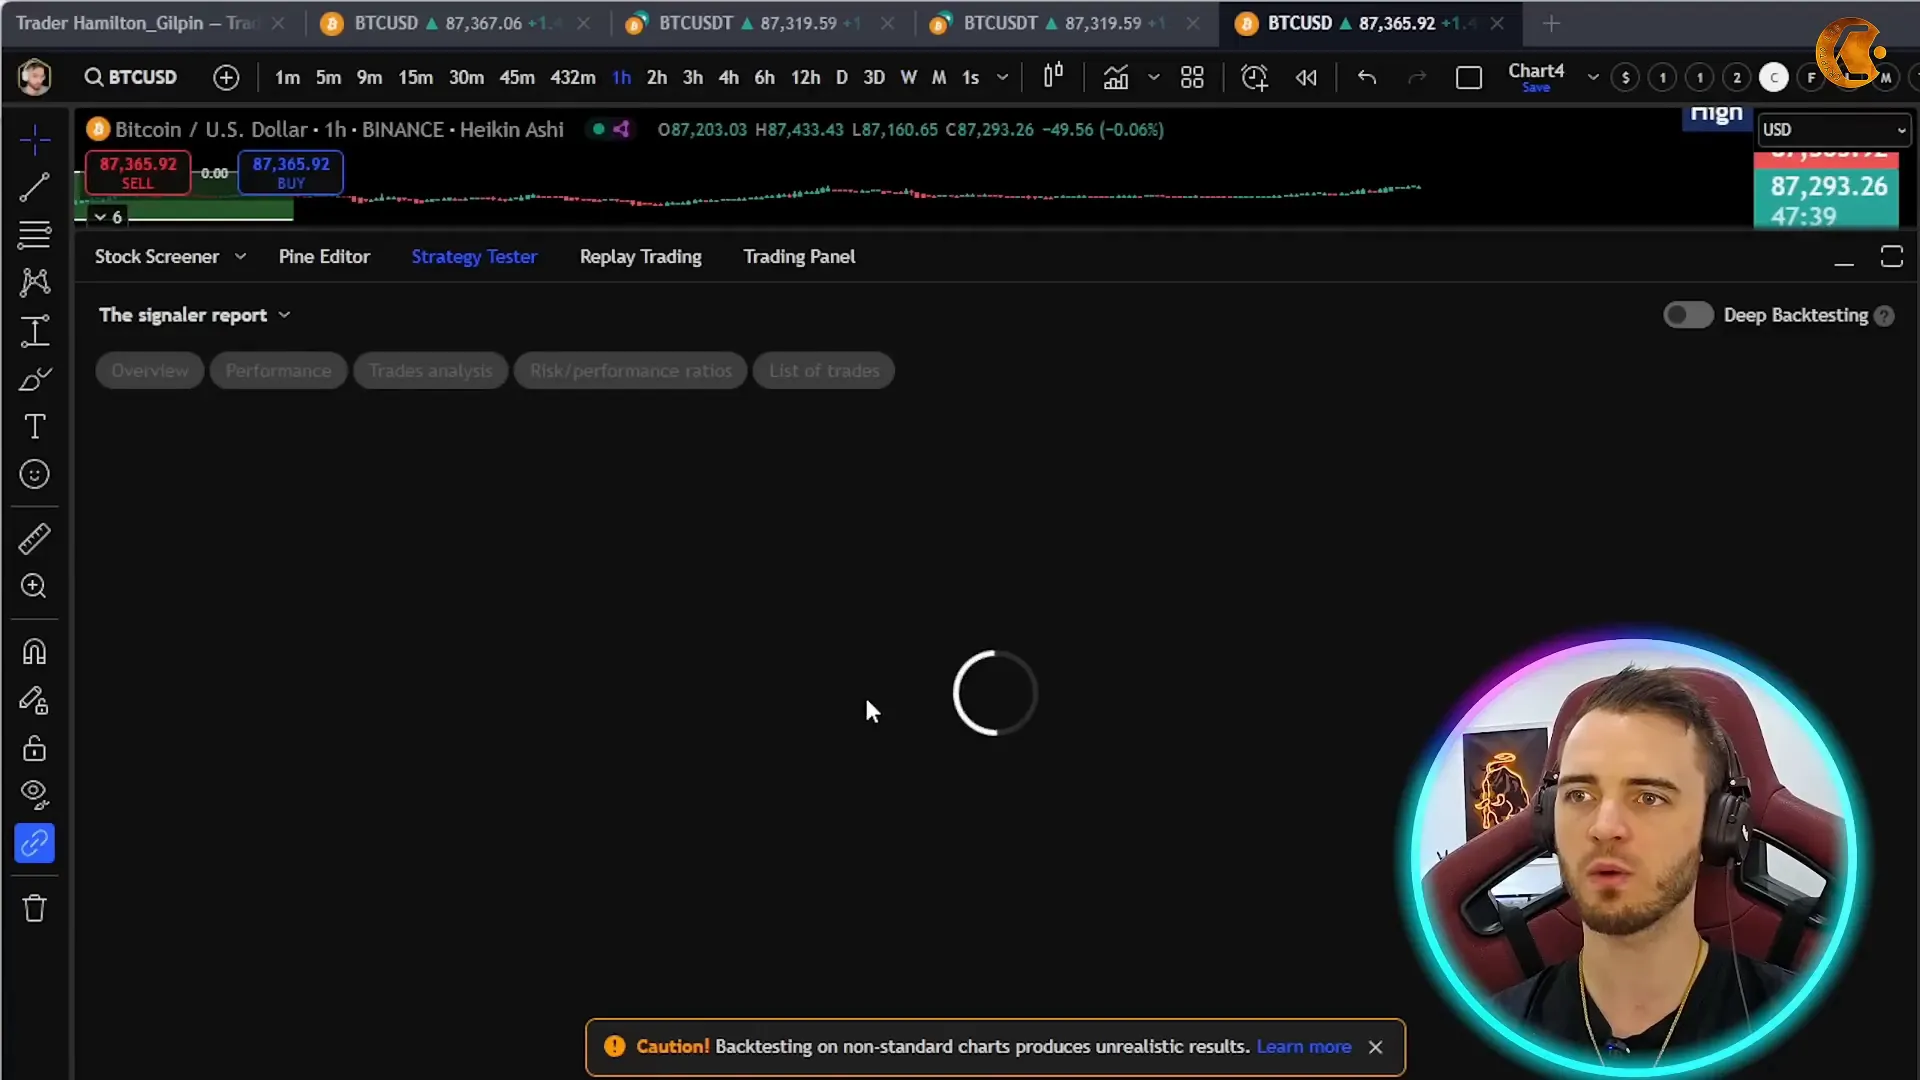1920x1080 pixels.
Task: Select the Risk/performance ratios tab
Action: tap(630, 371)
